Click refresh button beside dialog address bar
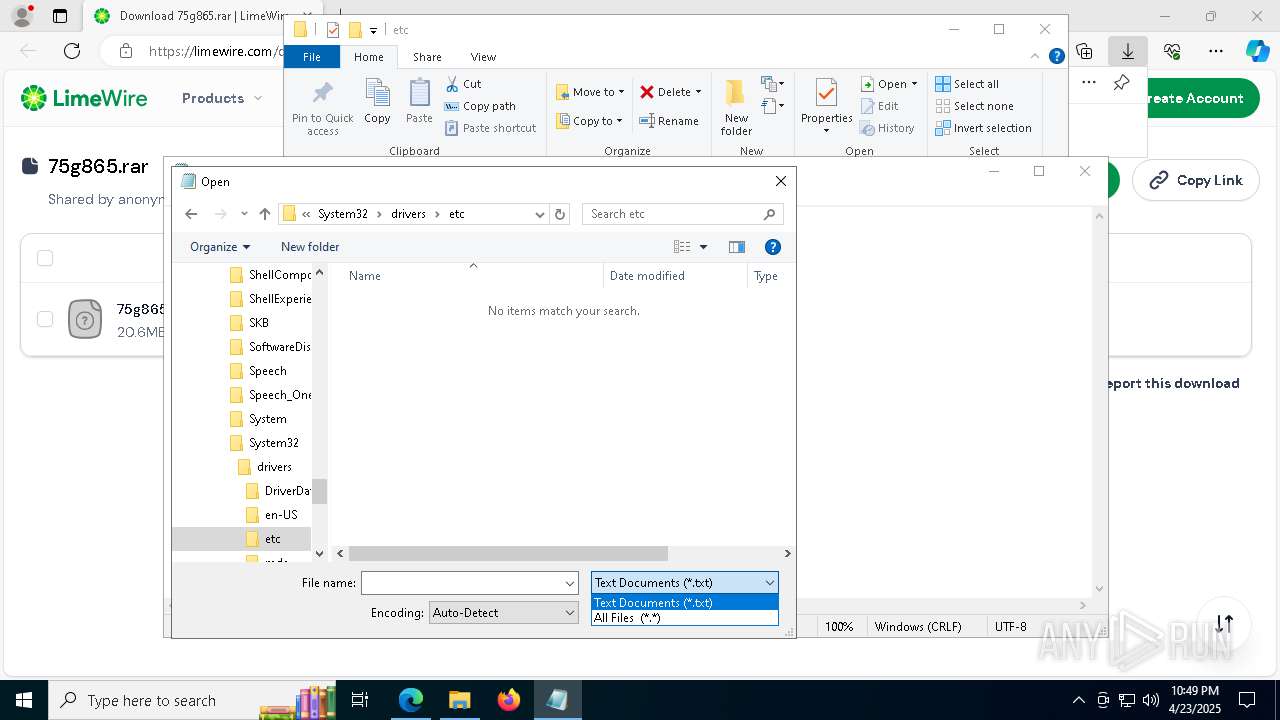This screenshot has height=720, width=1280. point(560,214)
